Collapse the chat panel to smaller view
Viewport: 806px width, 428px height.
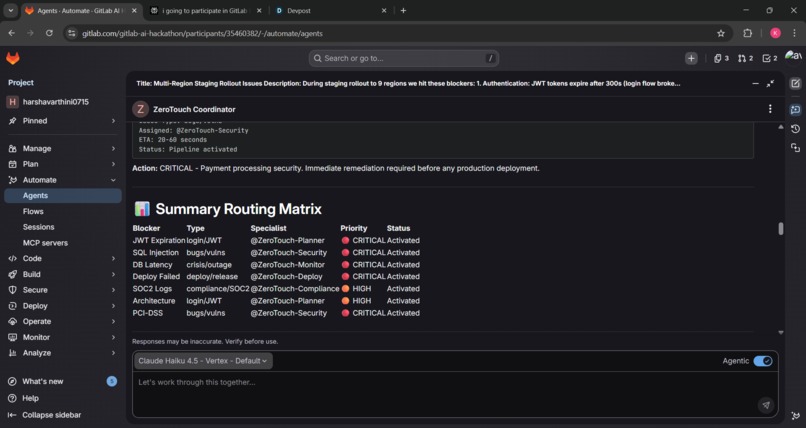(x=770, y=83)
